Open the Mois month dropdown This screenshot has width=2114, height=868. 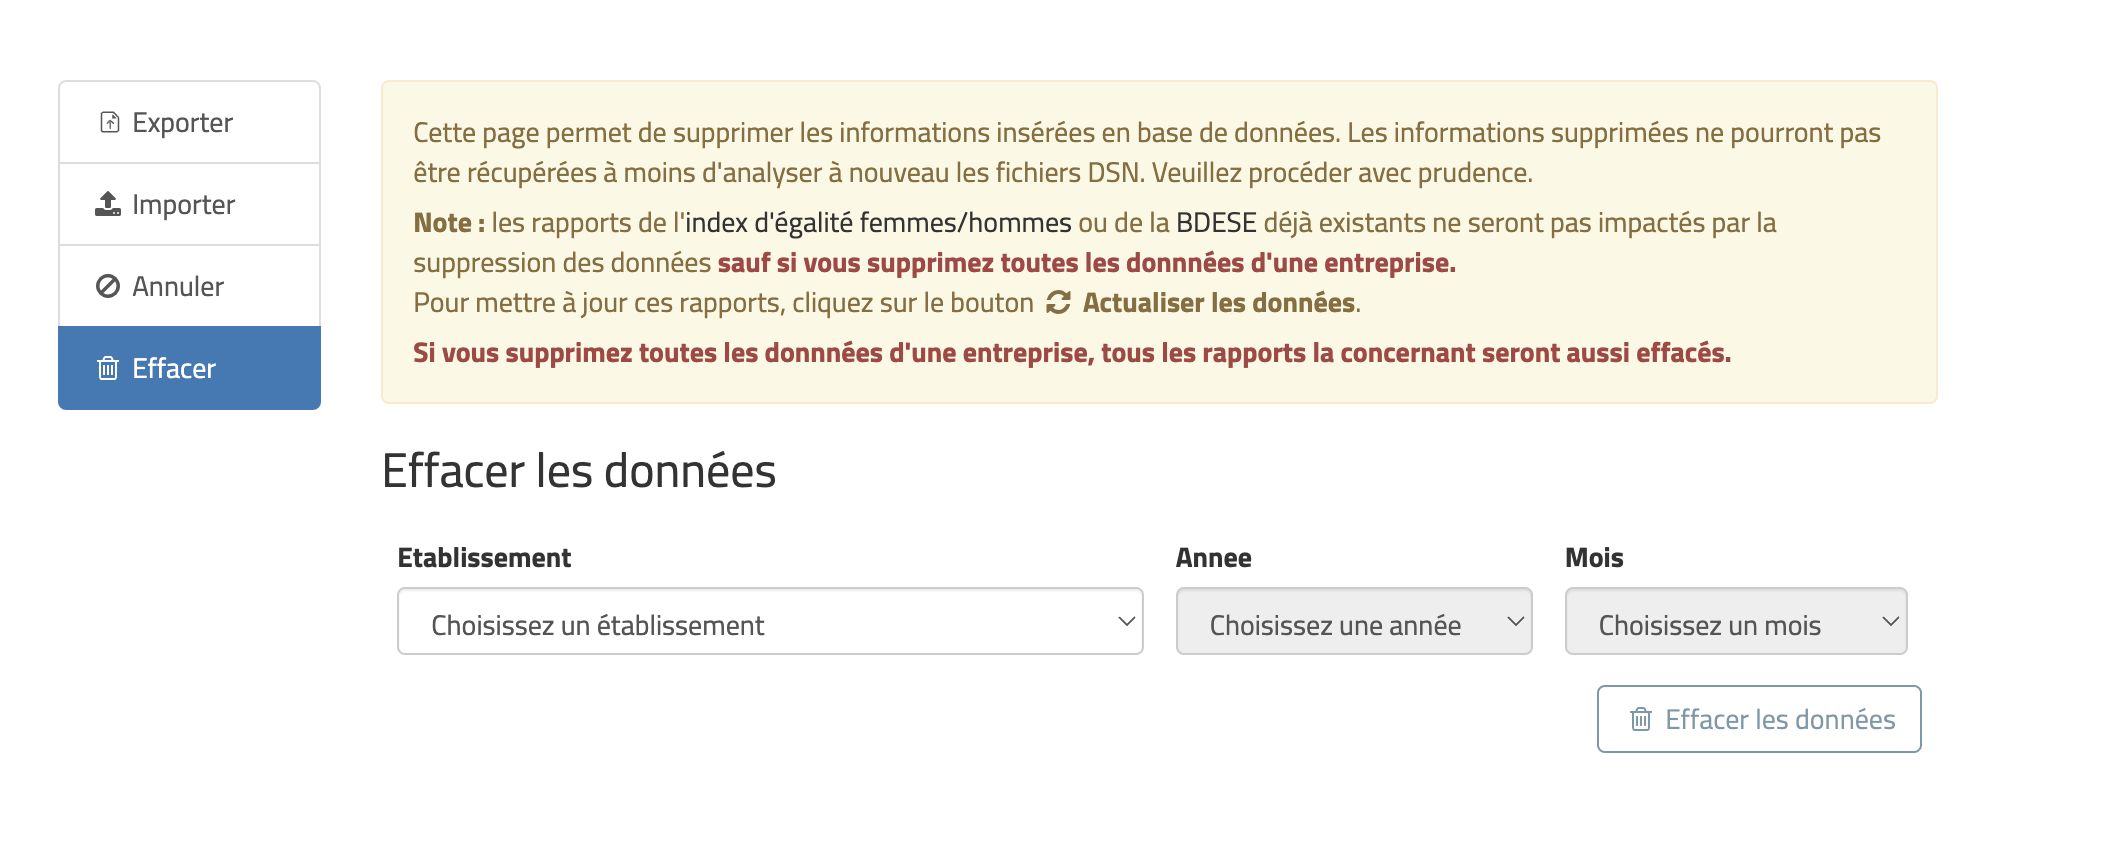coord(1736,621)
